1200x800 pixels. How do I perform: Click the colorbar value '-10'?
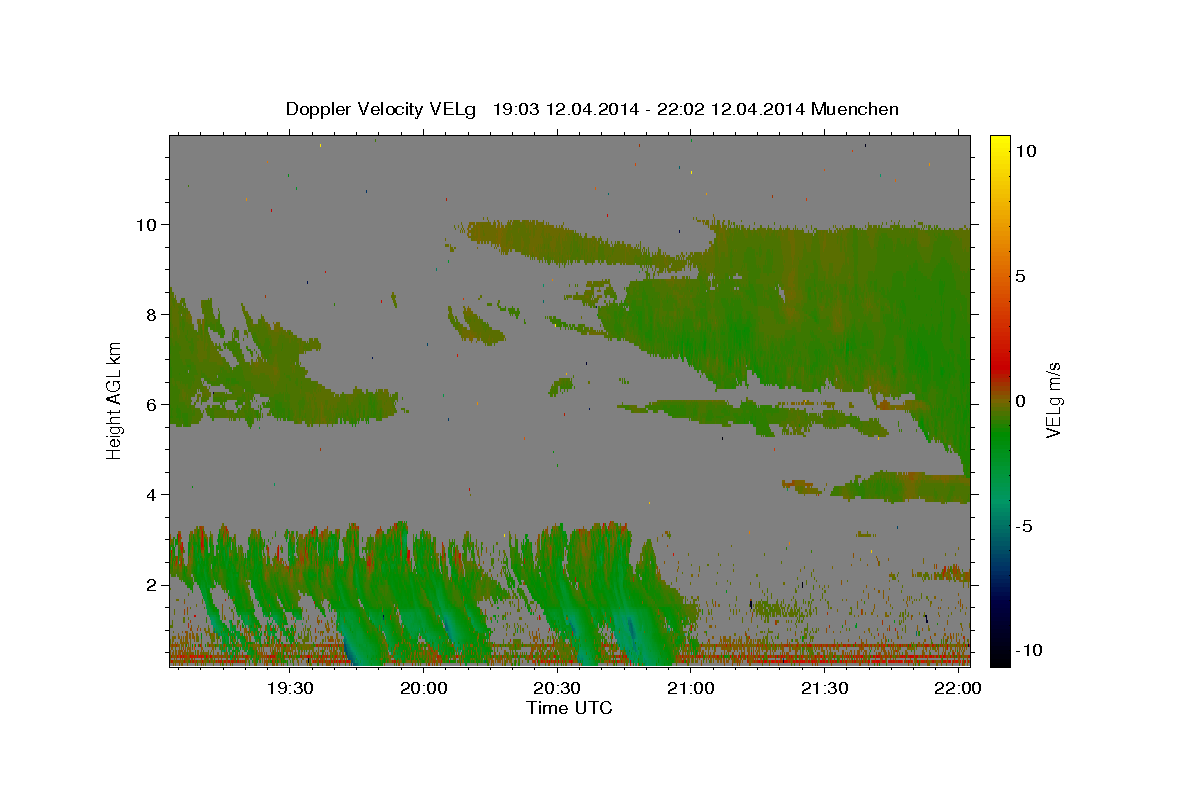click(1027, 650)
